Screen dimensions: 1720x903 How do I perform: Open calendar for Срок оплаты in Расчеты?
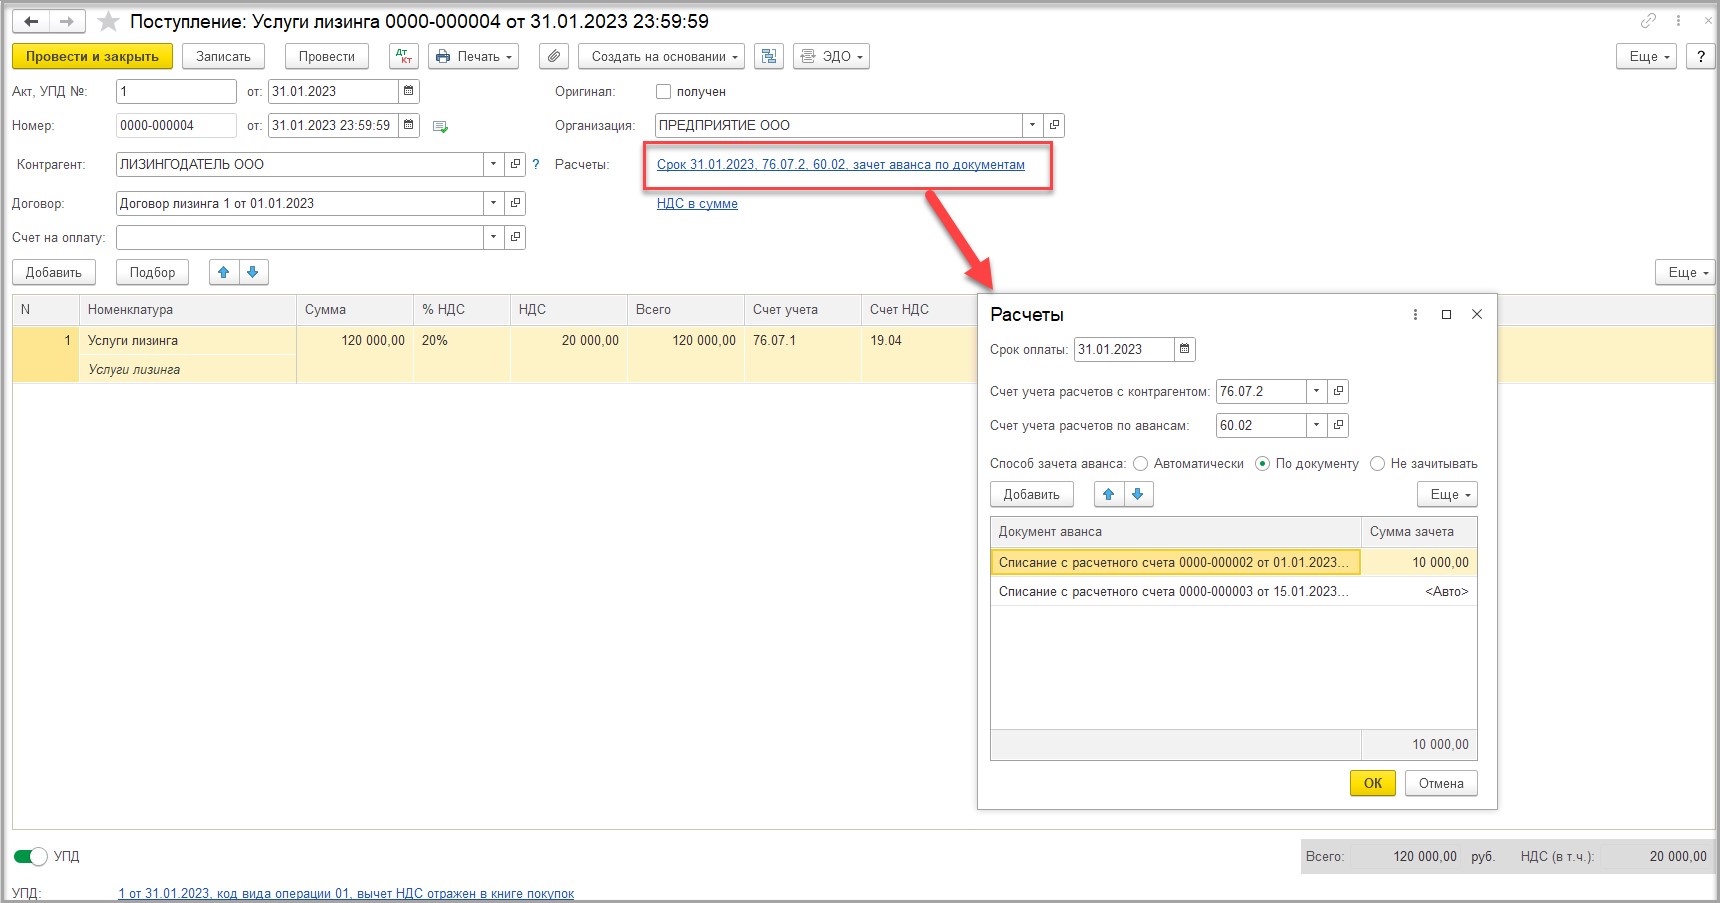tap(1184, 349)
